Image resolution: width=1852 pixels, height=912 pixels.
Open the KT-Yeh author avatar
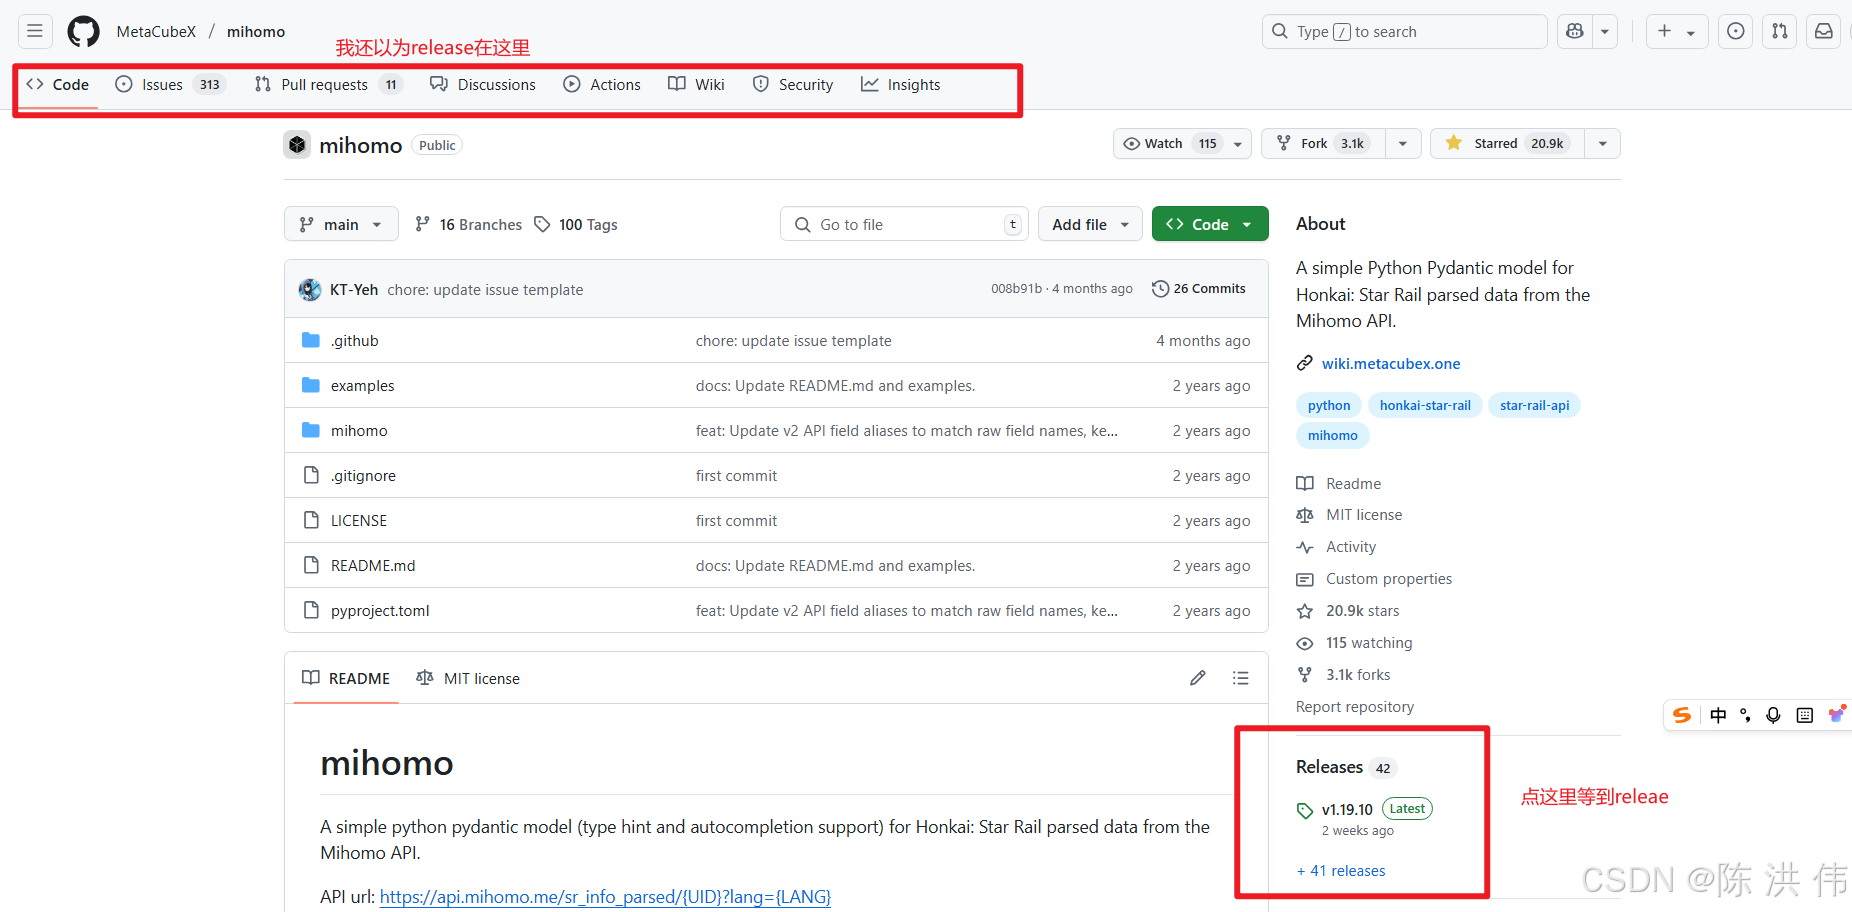(310, 290)
